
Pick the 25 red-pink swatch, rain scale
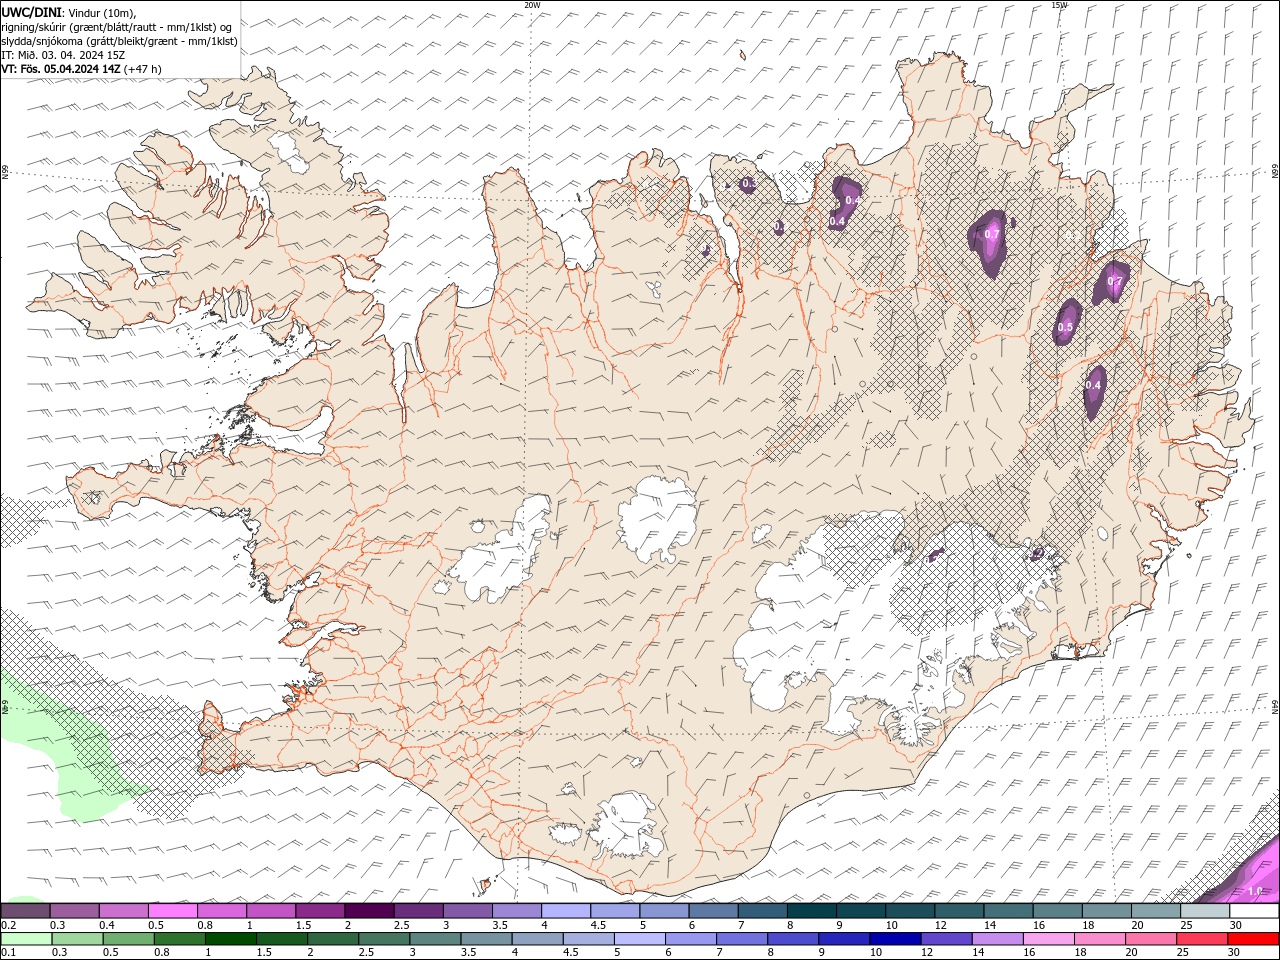[x=1201, y=939]
